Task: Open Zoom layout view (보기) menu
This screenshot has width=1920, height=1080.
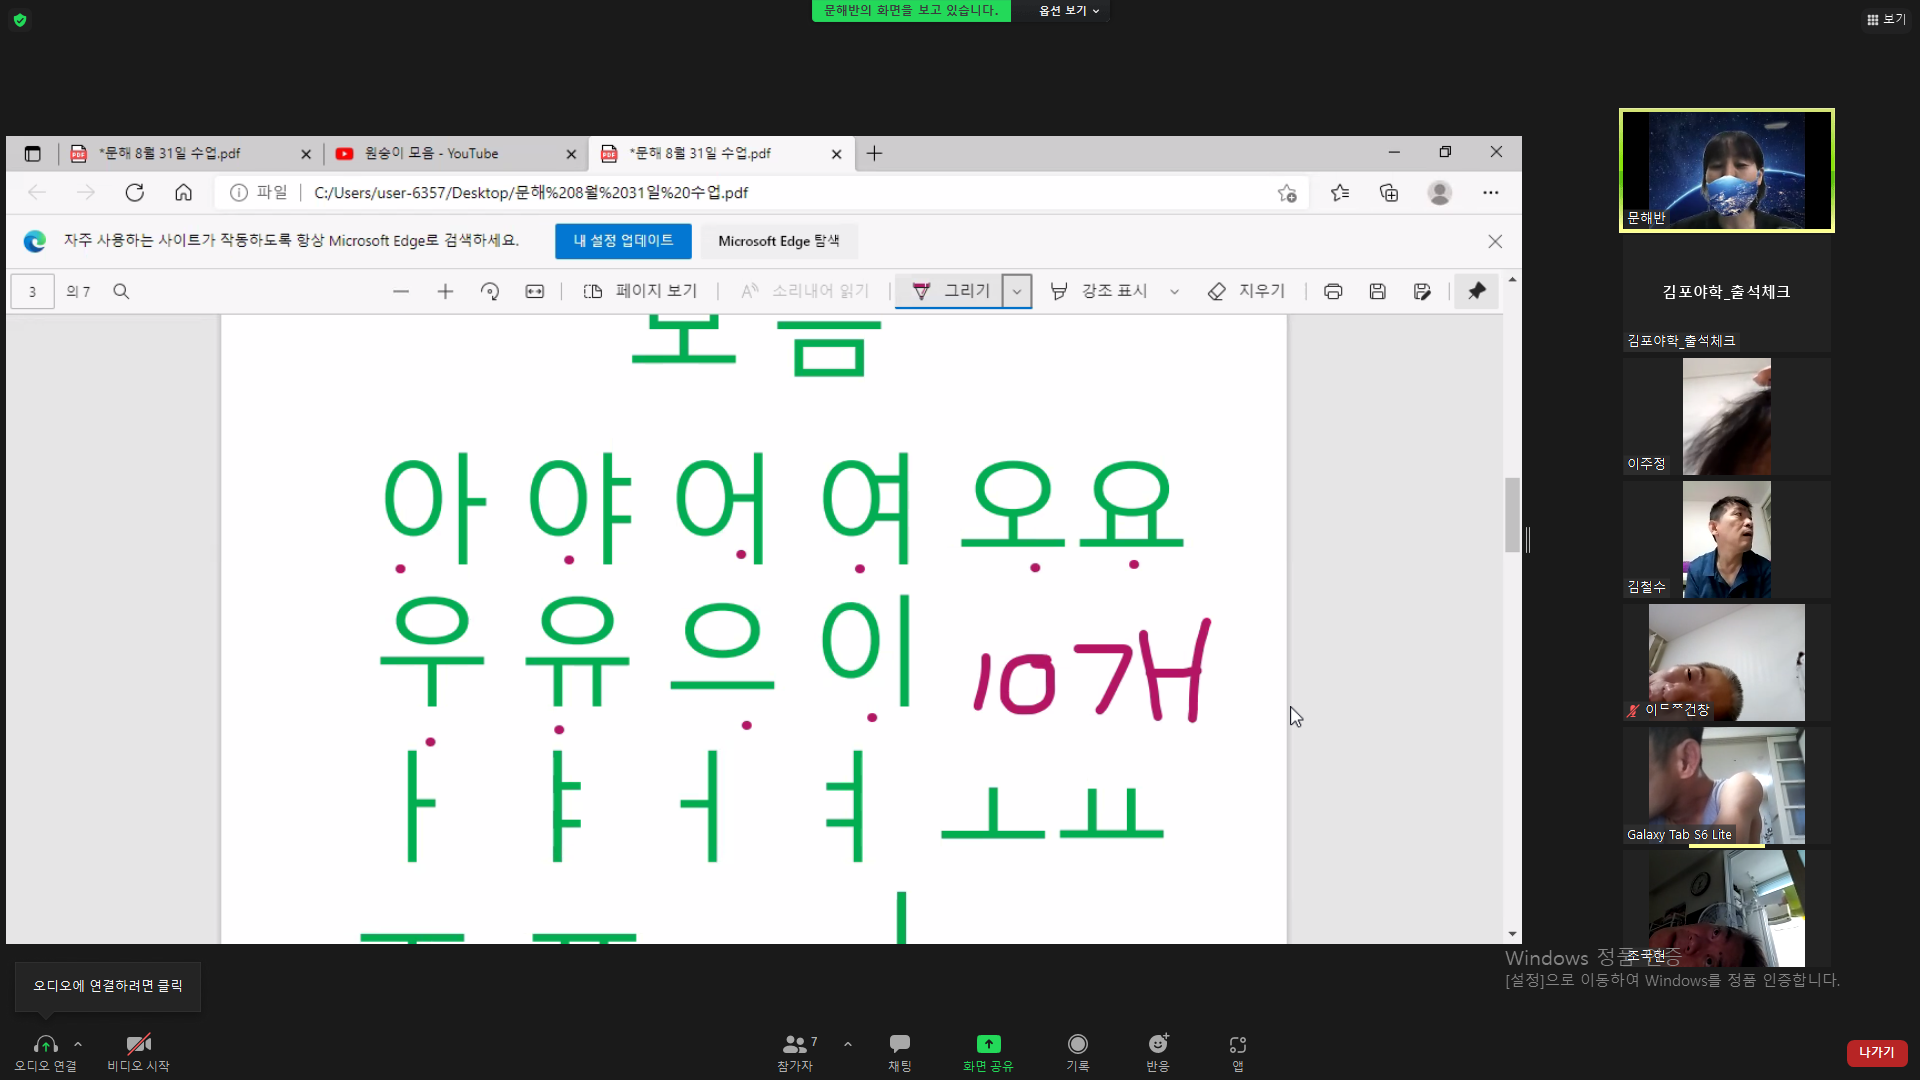Action: pyautogui.click(x=1886, y=19)
